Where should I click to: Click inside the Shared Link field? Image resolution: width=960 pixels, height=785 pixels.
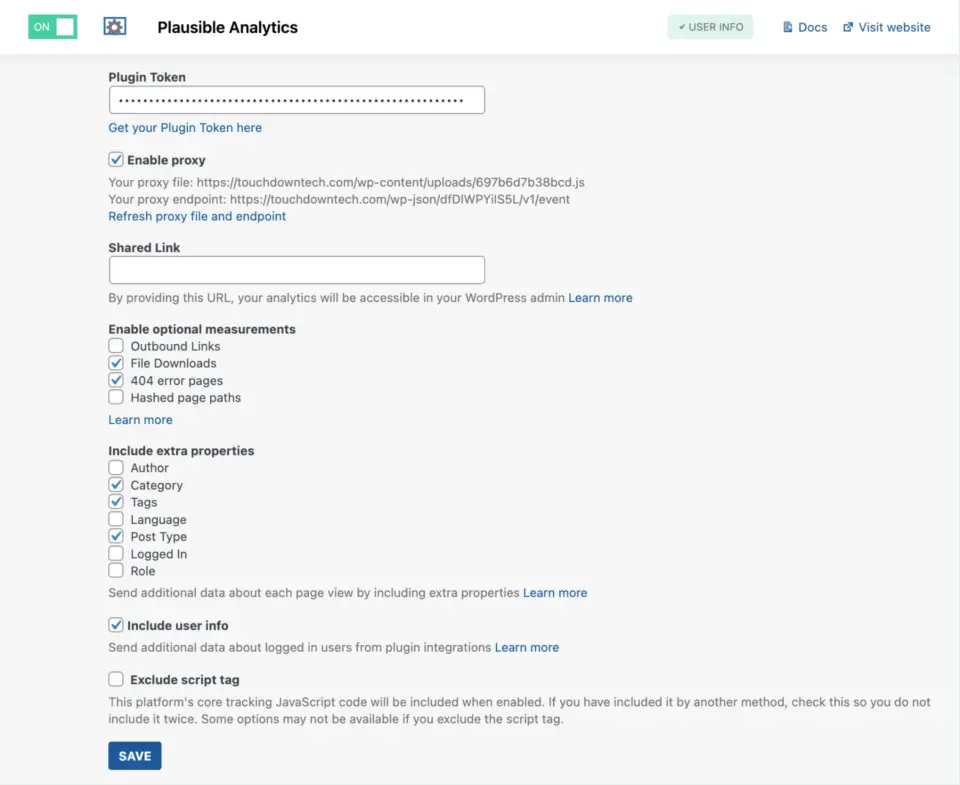click(x=296, y=269)
